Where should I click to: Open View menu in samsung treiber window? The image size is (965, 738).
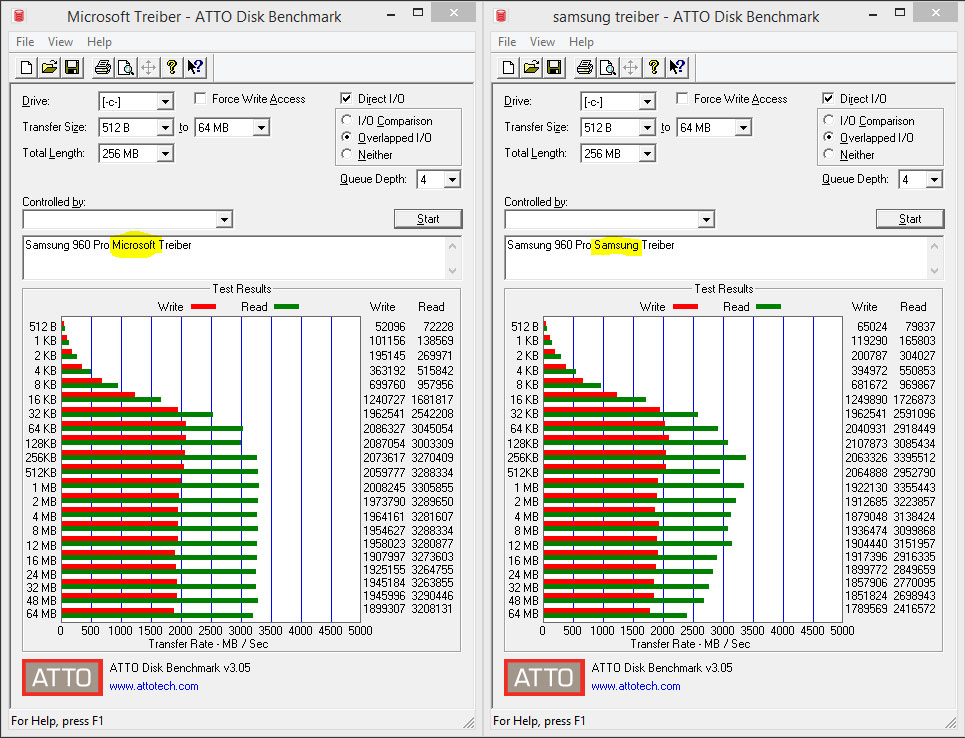542,42
